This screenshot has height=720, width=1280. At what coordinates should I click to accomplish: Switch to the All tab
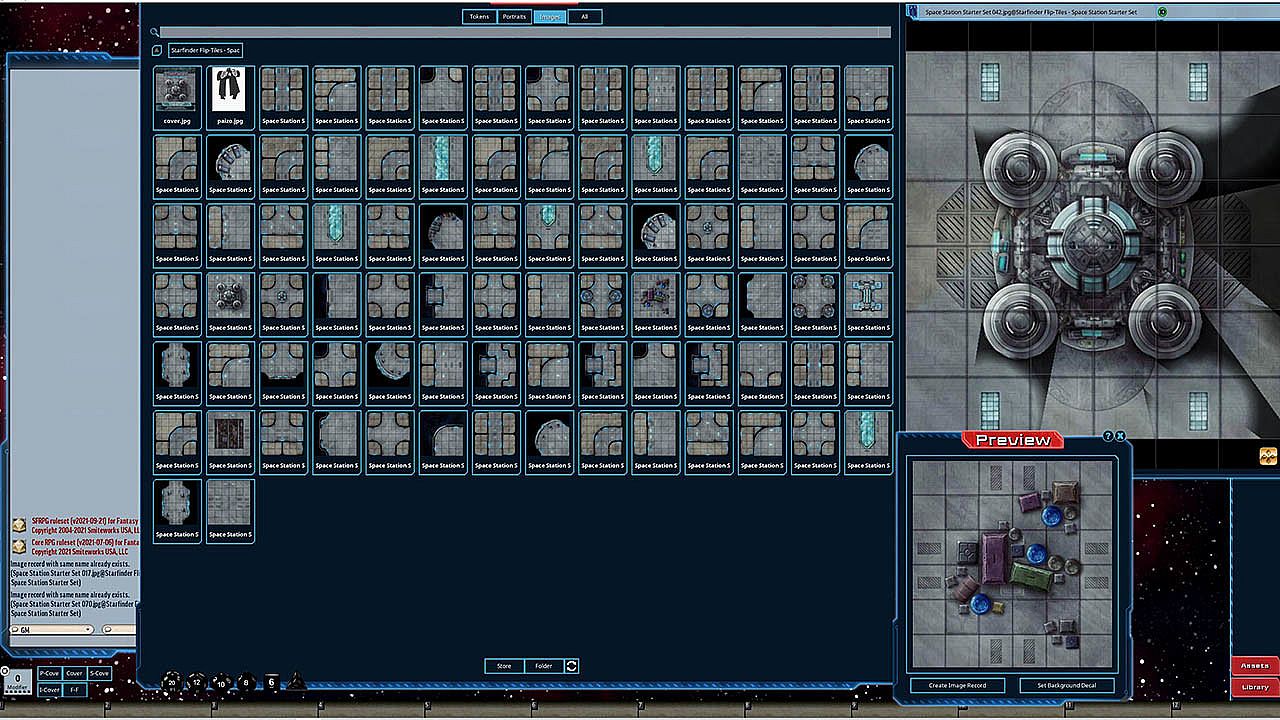tap(584, 17)
